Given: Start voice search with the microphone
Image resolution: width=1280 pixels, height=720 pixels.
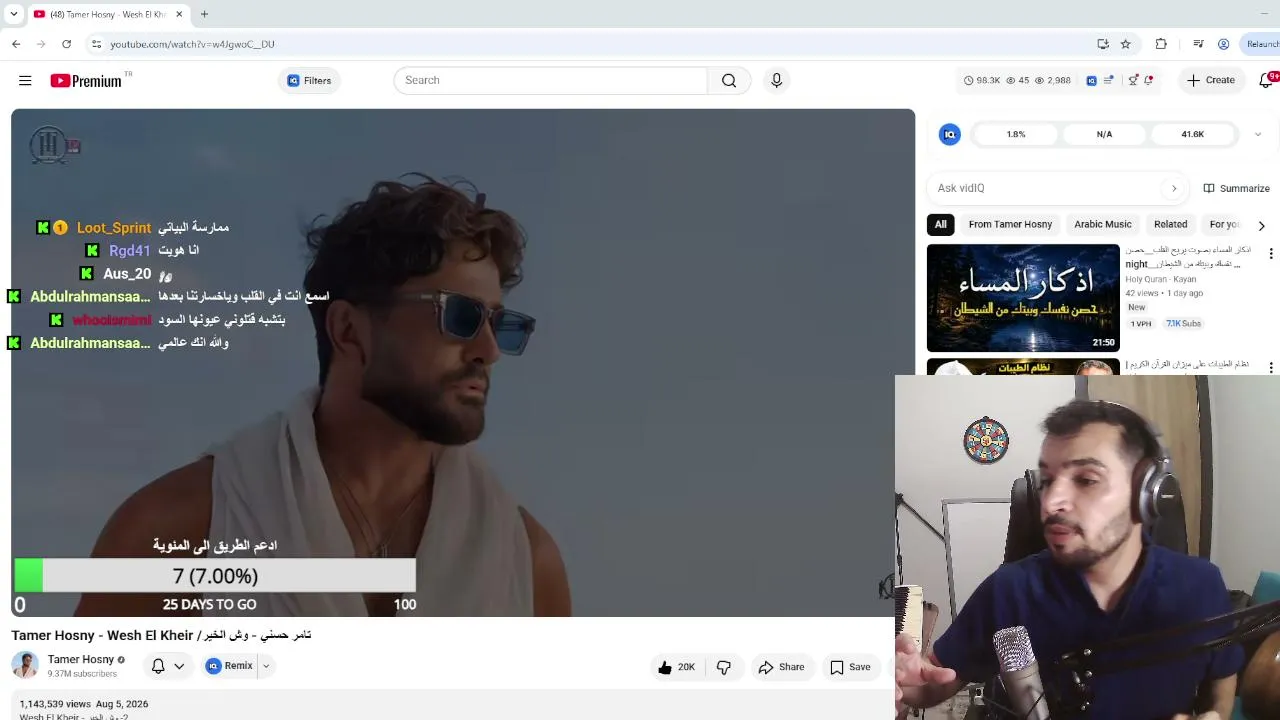Looking at the screenshot, I should [x=776, y=80].
